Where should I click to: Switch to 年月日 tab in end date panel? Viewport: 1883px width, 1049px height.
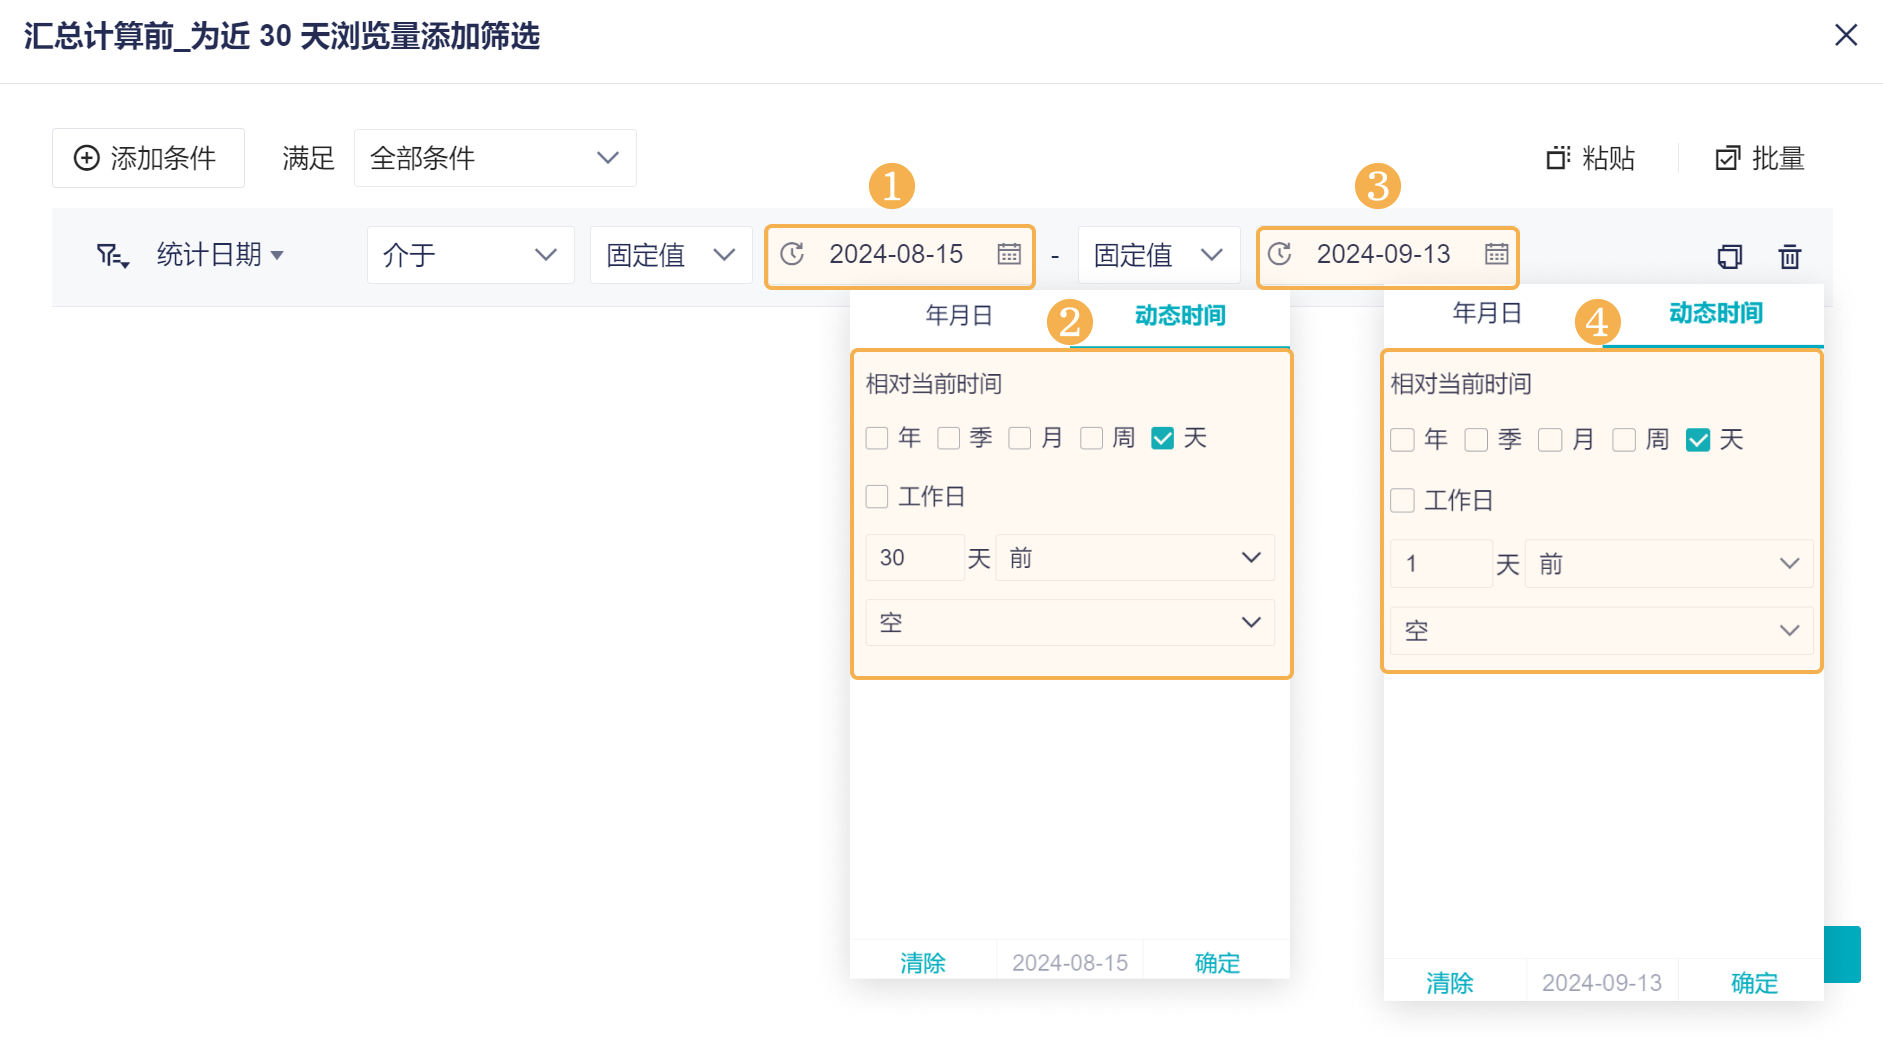click(1487, 314)
